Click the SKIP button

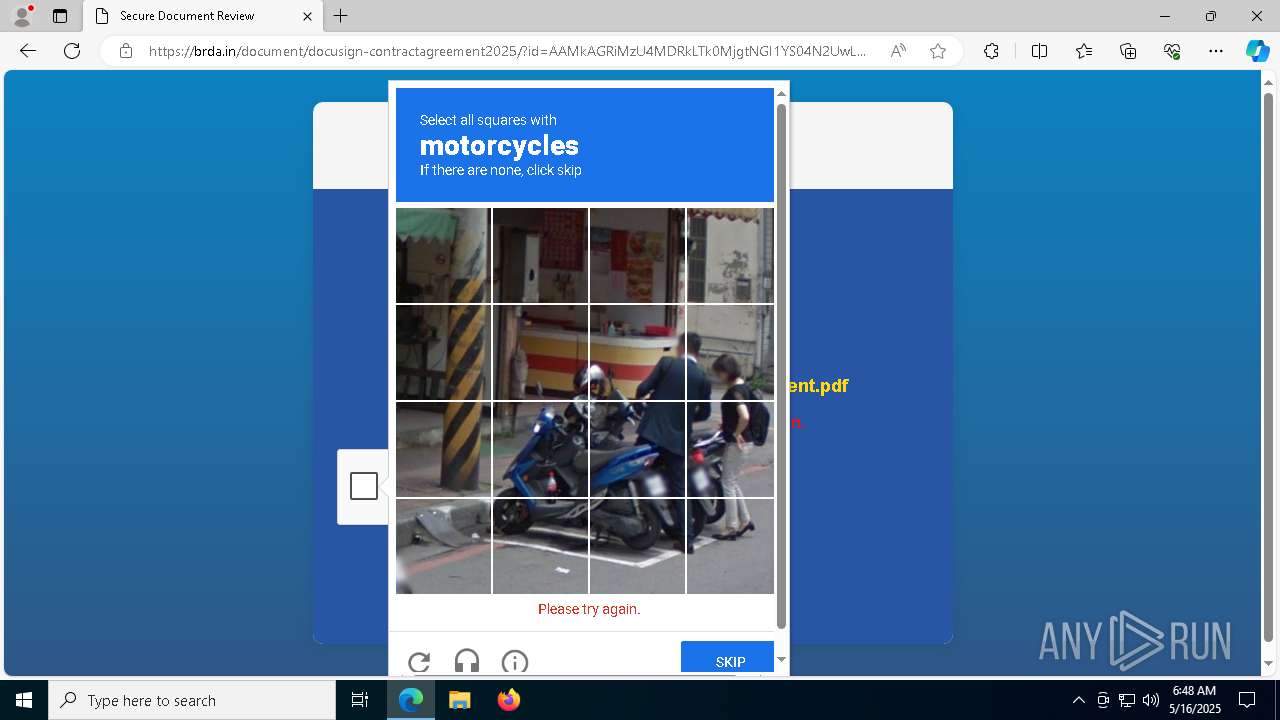pos(728,658)
